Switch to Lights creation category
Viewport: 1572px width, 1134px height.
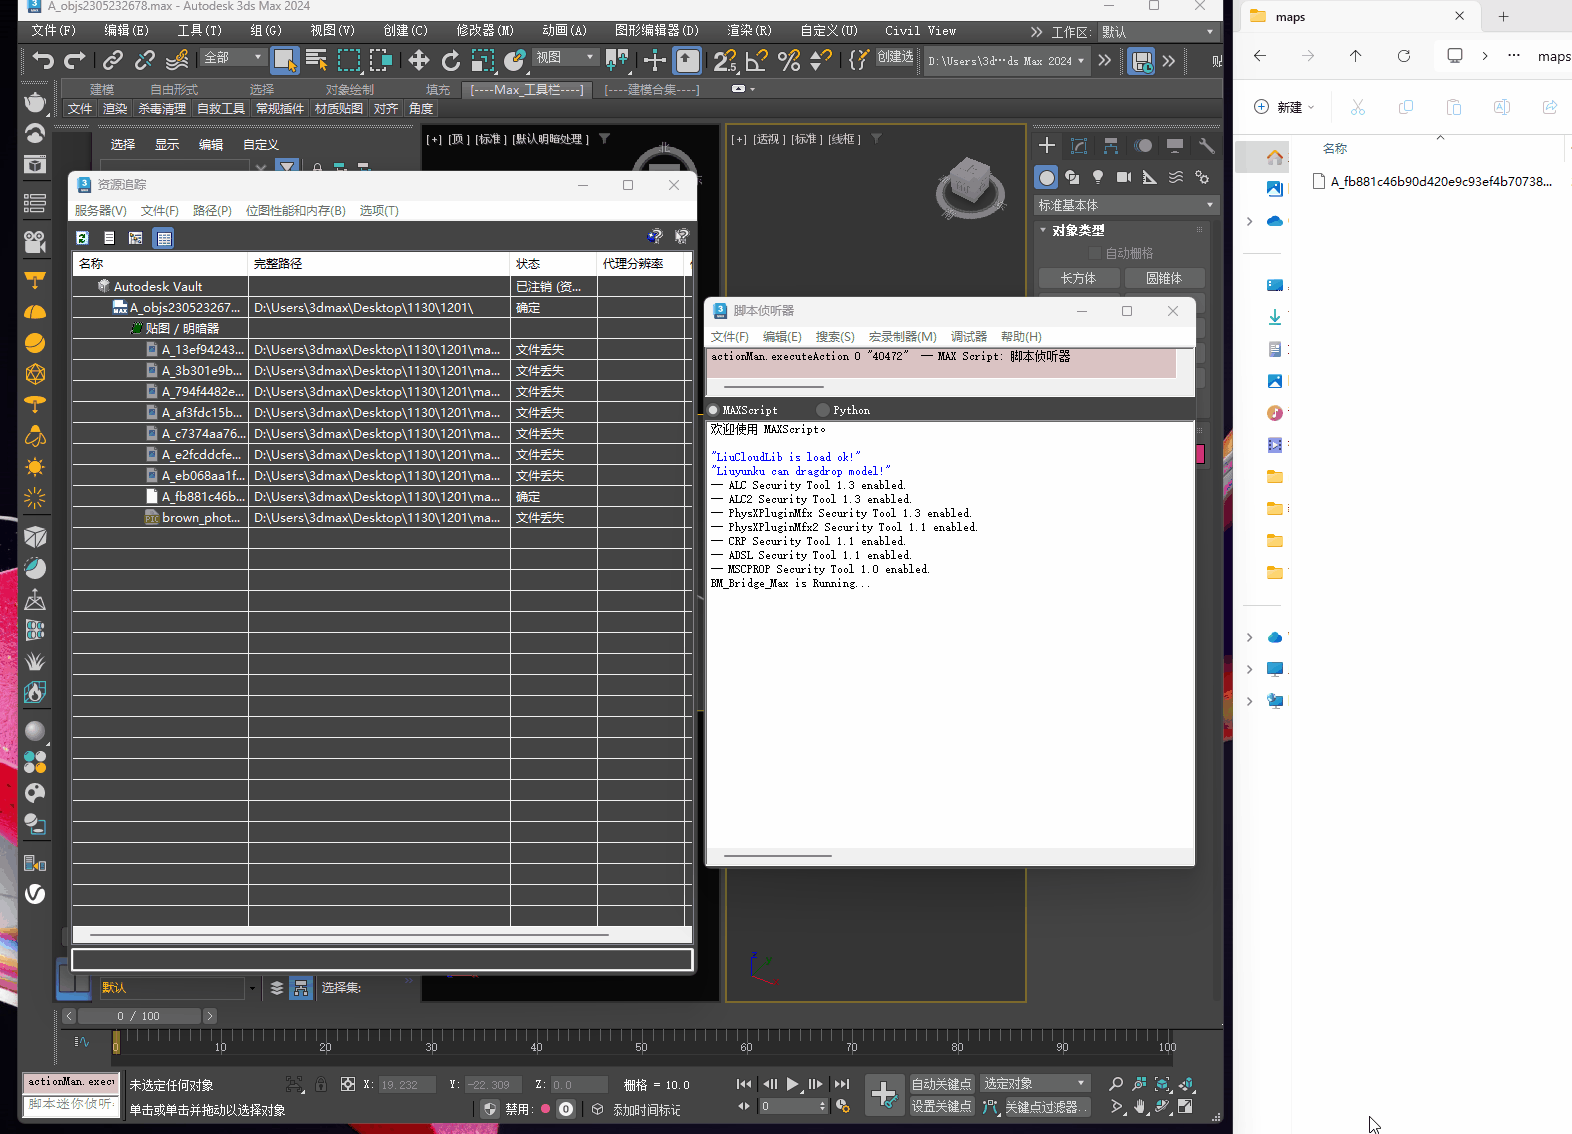pyautogui.click(x=1098, y=177)
